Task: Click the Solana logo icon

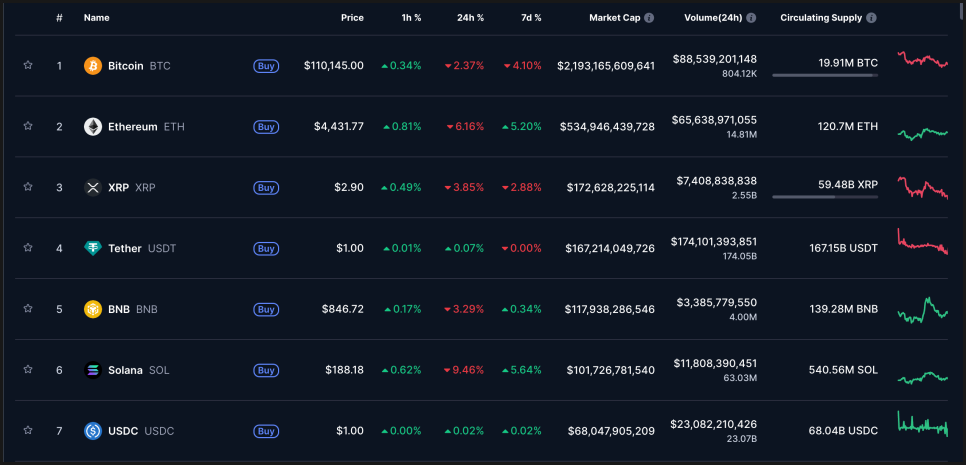Action: 93,370
